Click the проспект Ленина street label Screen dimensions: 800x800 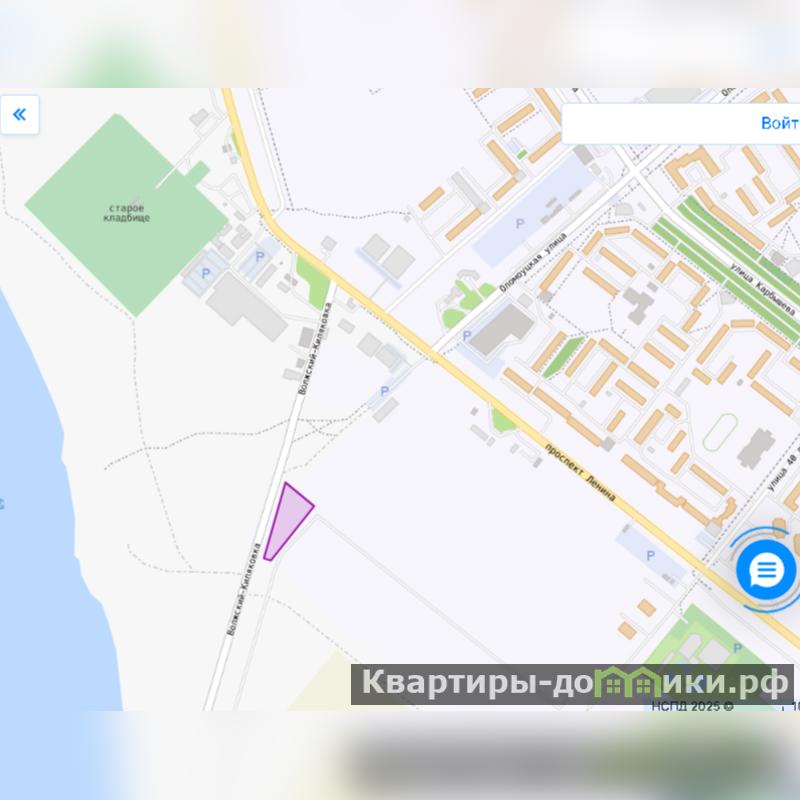(580, 472)
